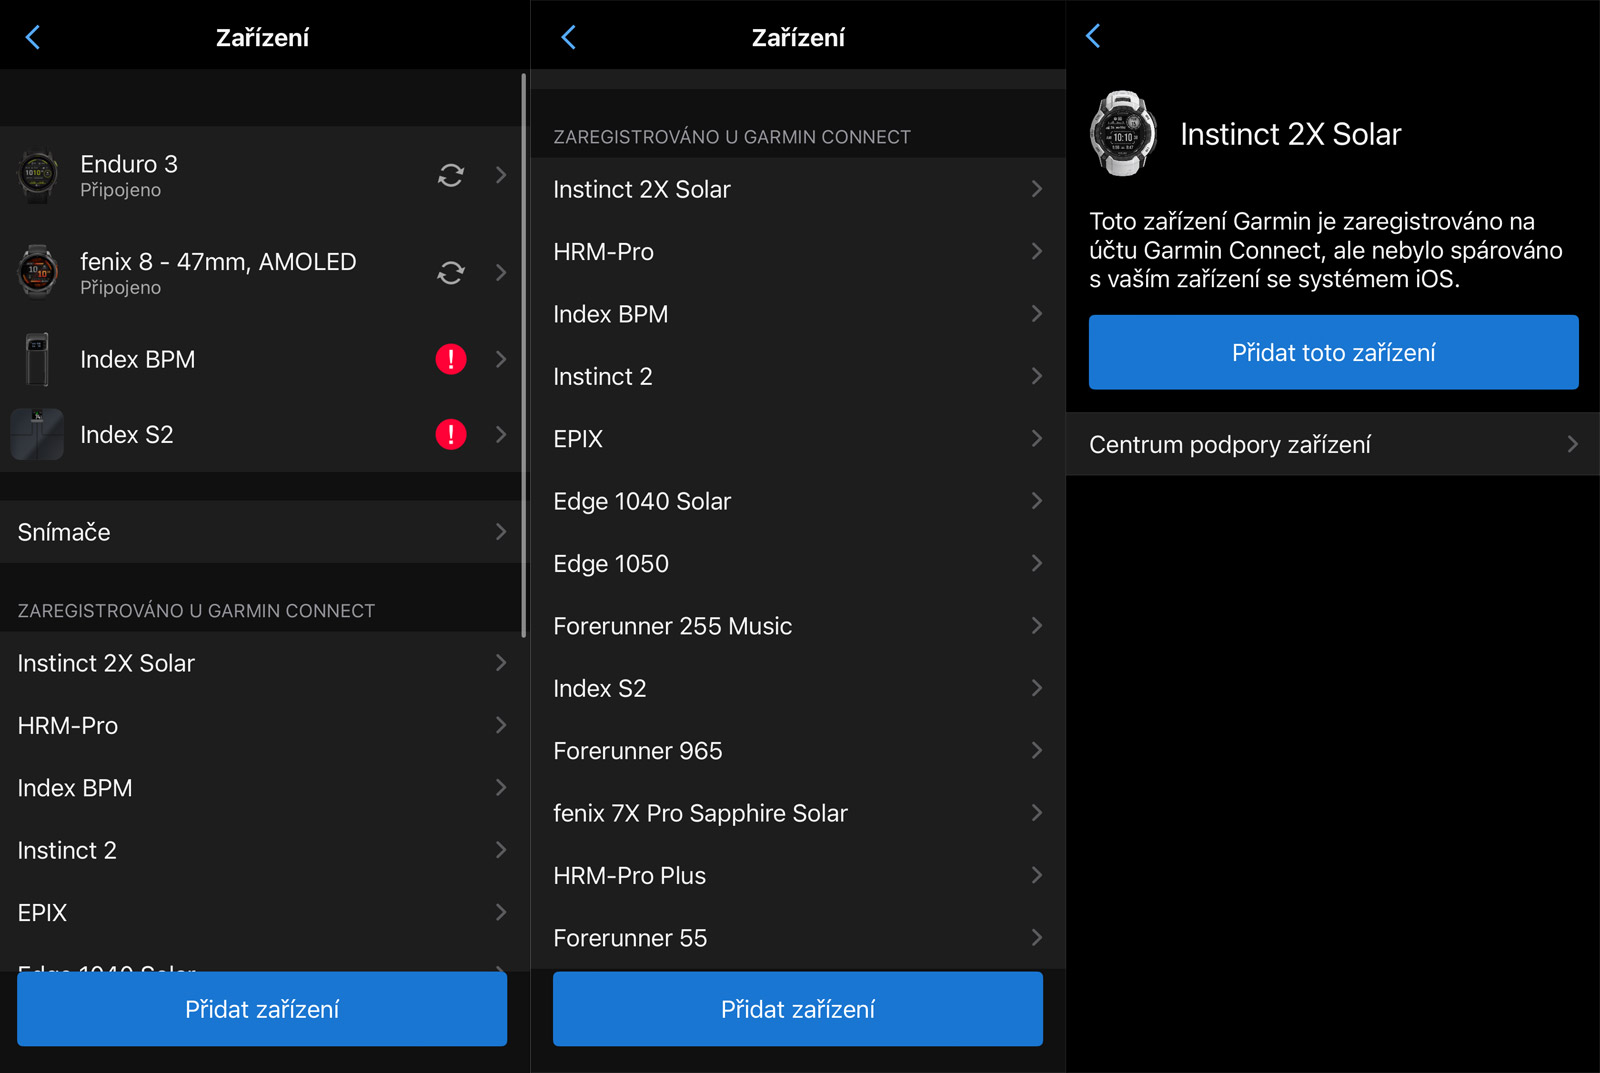Click Přidat toto zařízení button
Viewport: 1600px width, 1073px height.
1334,352
